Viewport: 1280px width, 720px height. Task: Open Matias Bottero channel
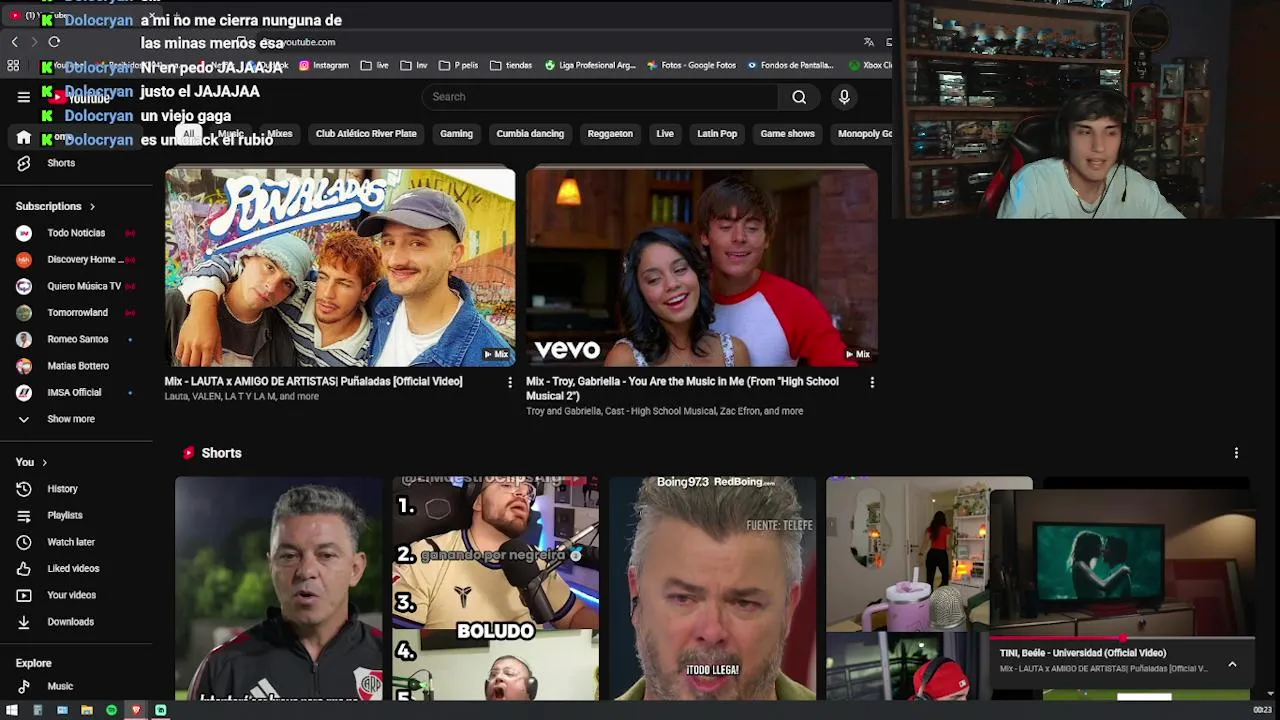click(76, 366)
